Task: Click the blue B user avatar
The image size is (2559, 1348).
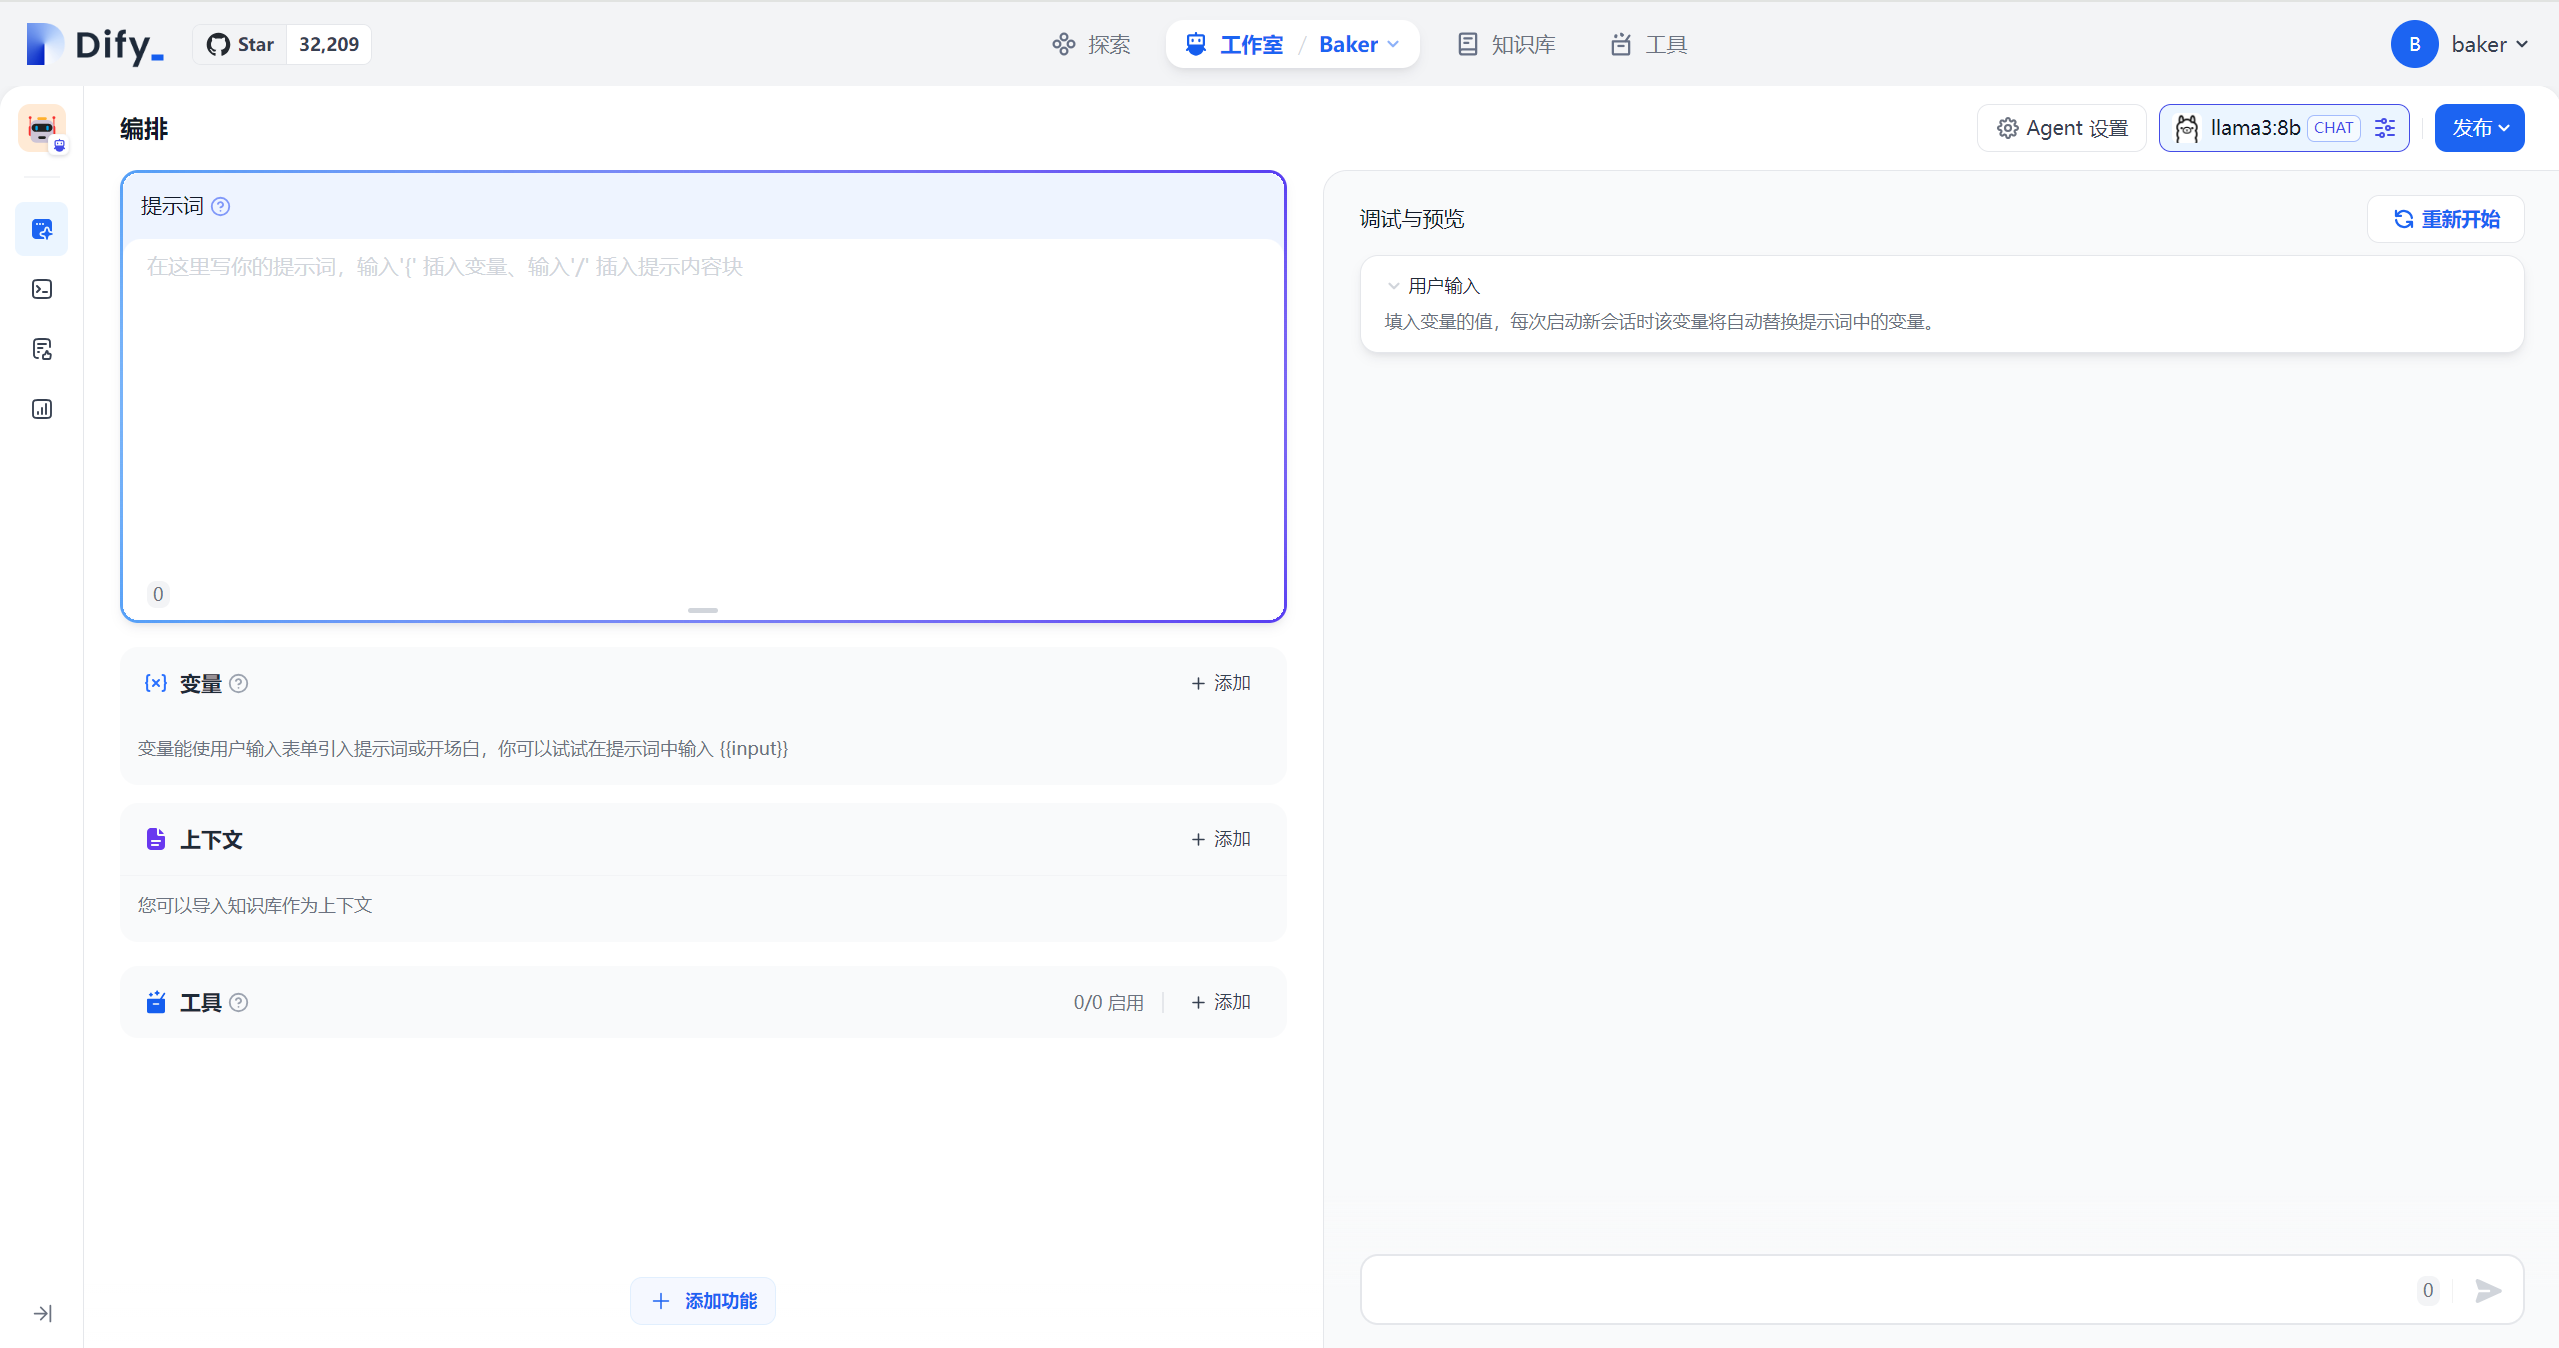Action: (x=2414, y=44)
